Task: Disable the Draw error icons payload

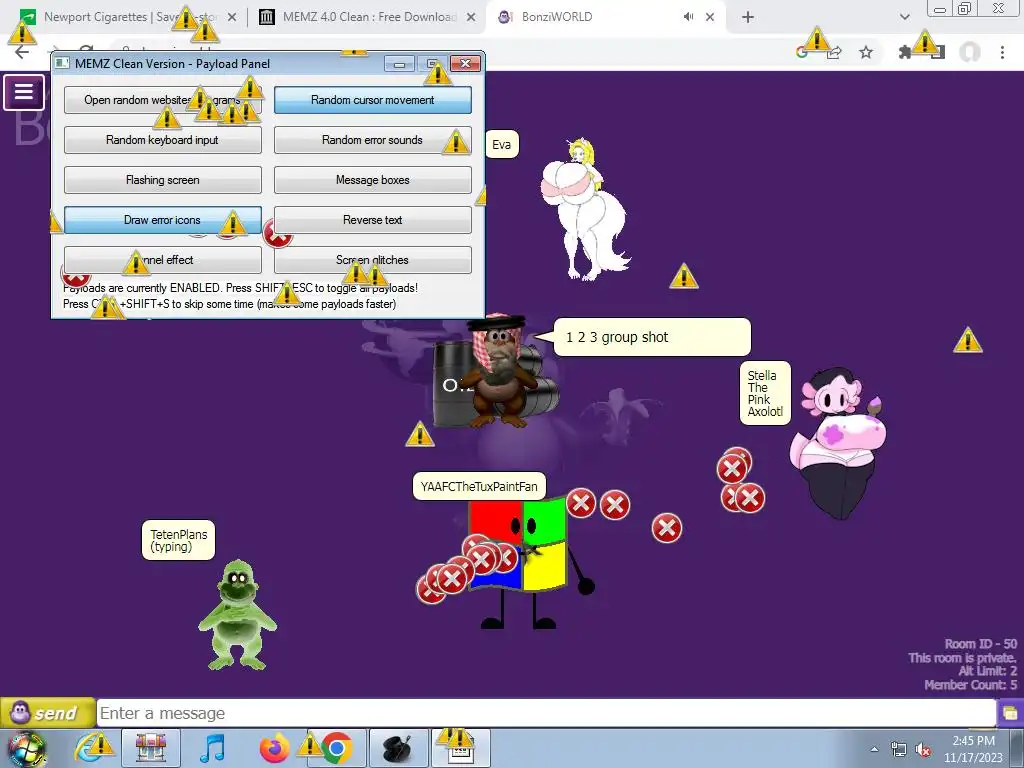Action: click(163, 220)
